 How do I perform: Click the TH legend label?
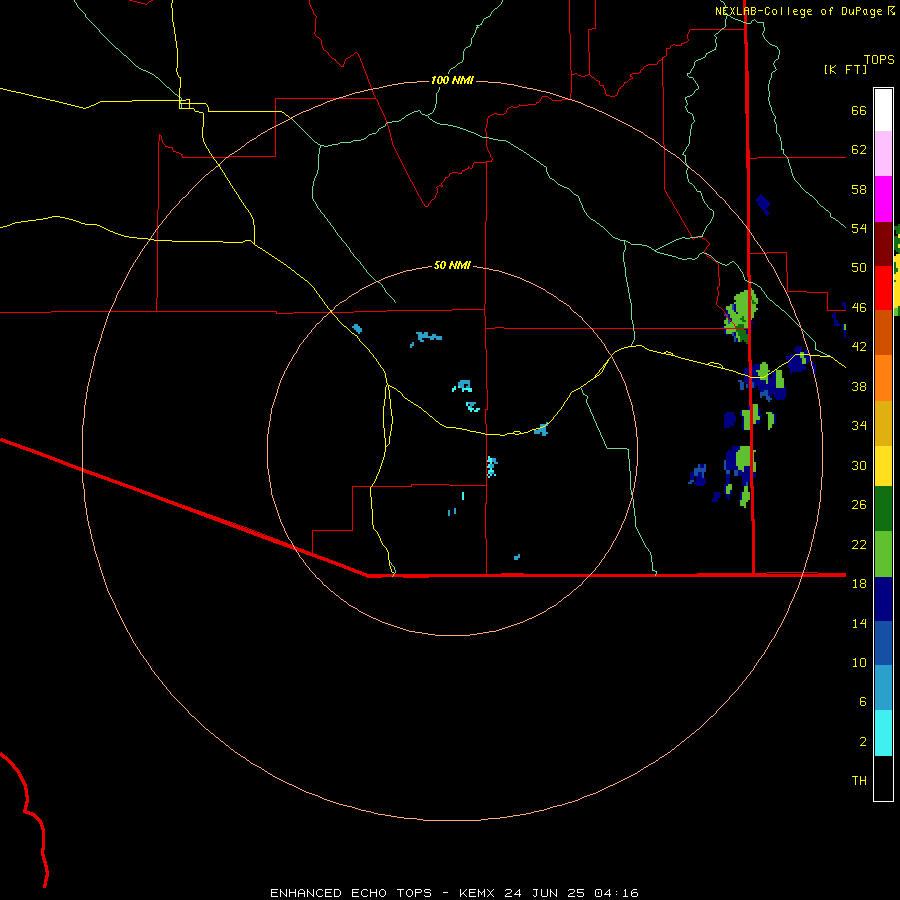(x=859, y=780)
